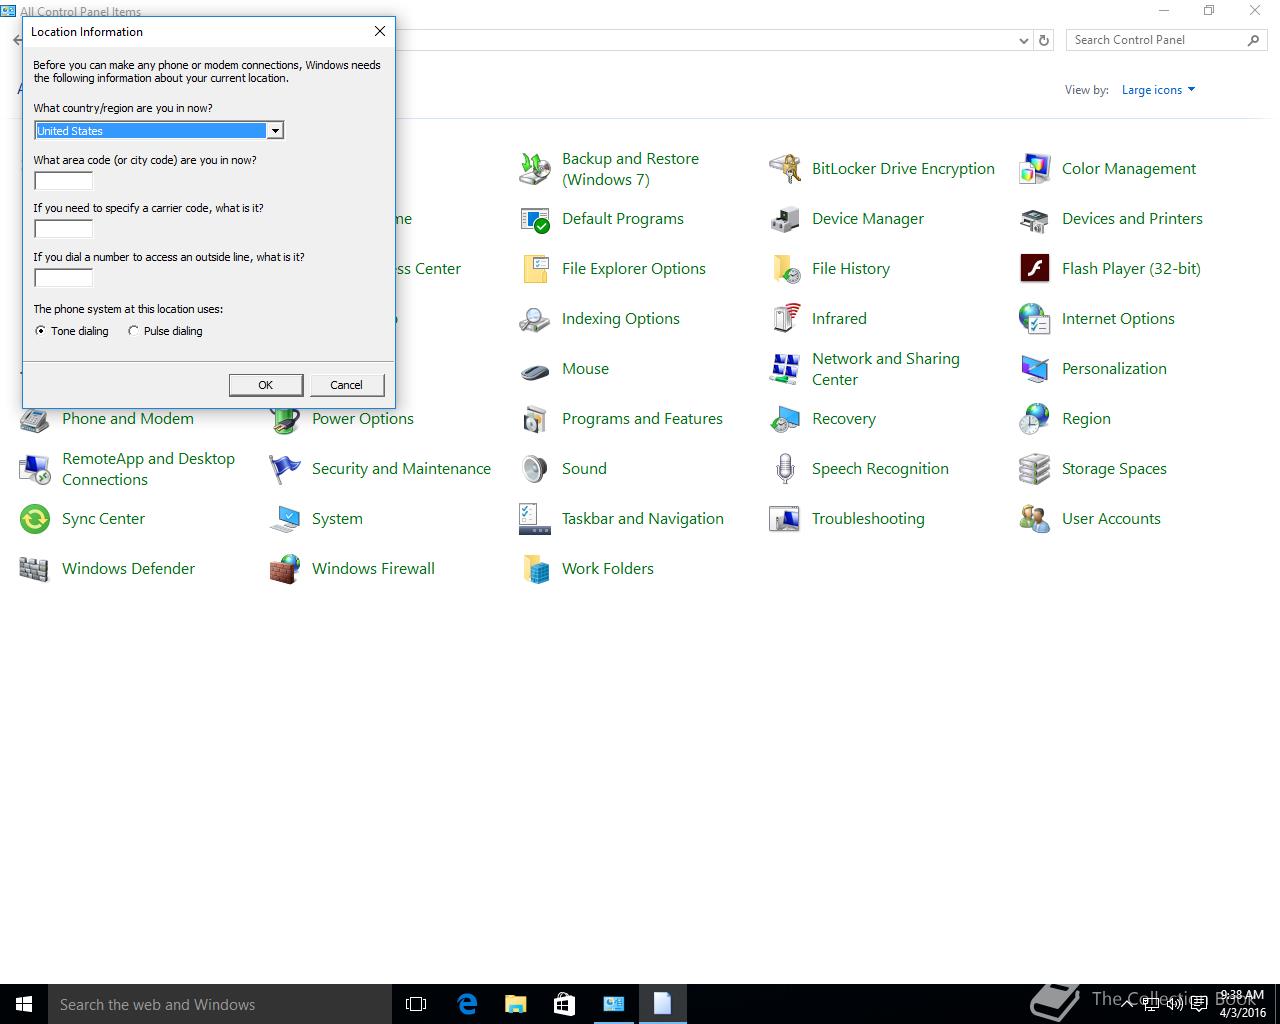
Task: Open the Security and Maintenance flag icon
Action: [x=285, y=469]
